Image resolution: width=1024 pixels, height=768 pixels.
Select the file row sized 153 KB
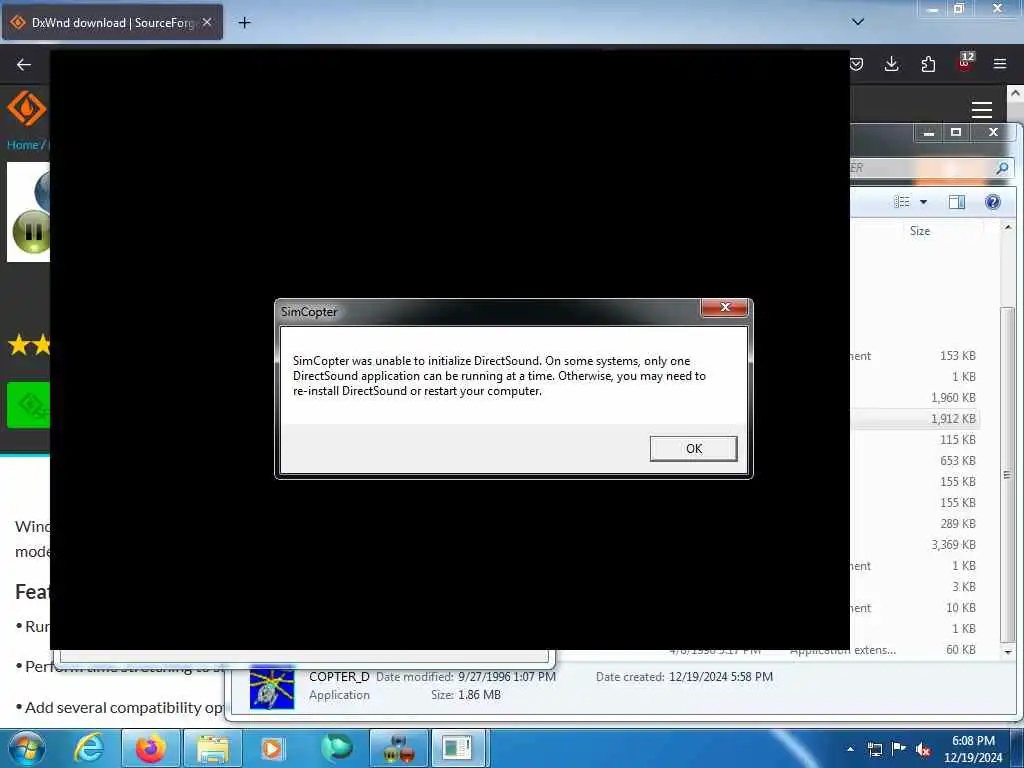[914, 356]
